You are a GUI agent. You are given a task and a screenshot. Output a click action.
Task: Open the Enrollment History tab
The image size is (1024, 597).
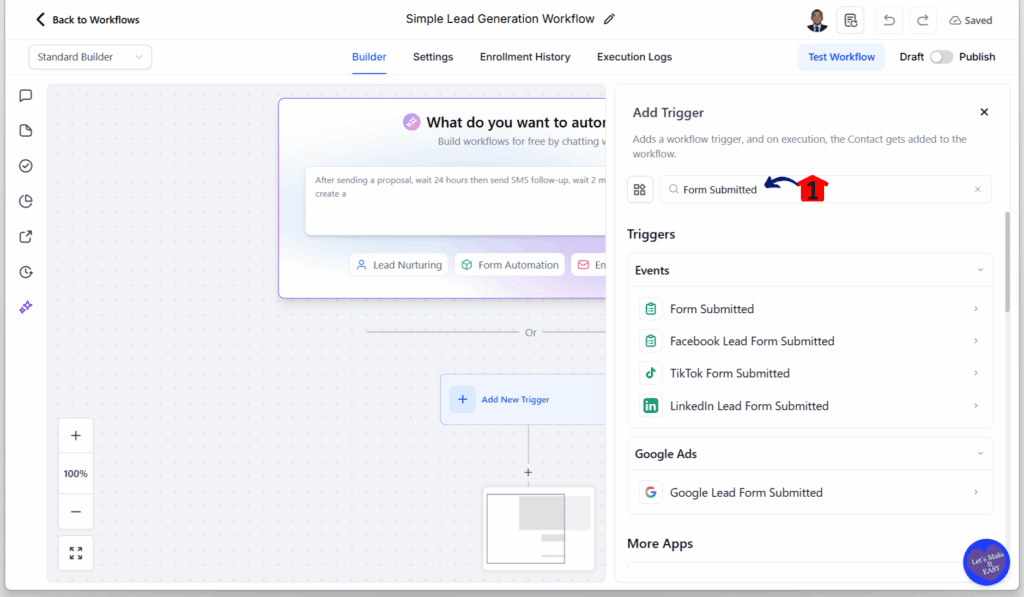[x=524, y=57]
